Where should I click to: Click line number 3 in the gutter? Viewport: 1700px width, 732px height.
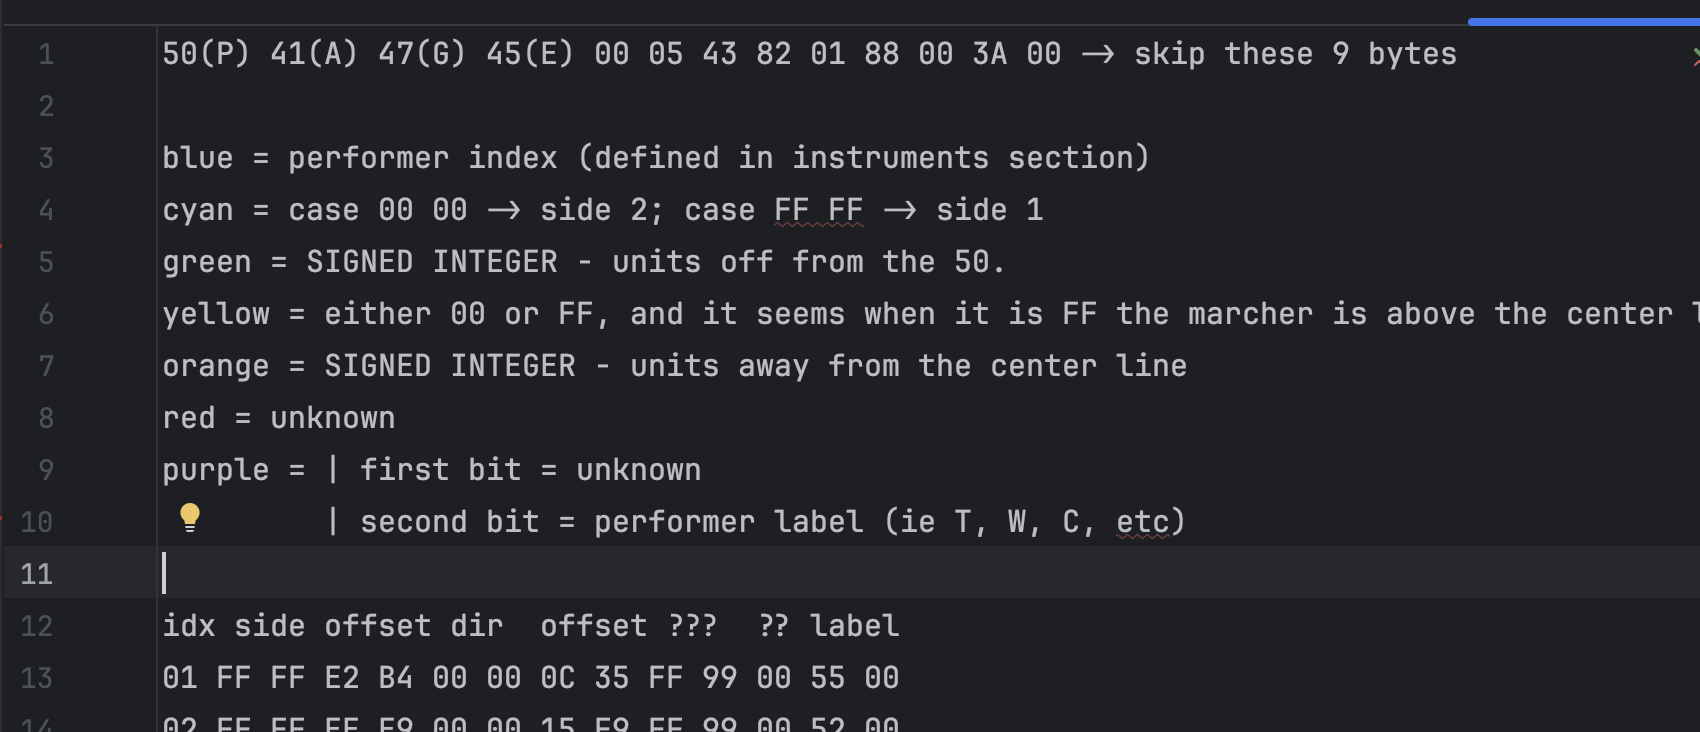pos(46,158)
